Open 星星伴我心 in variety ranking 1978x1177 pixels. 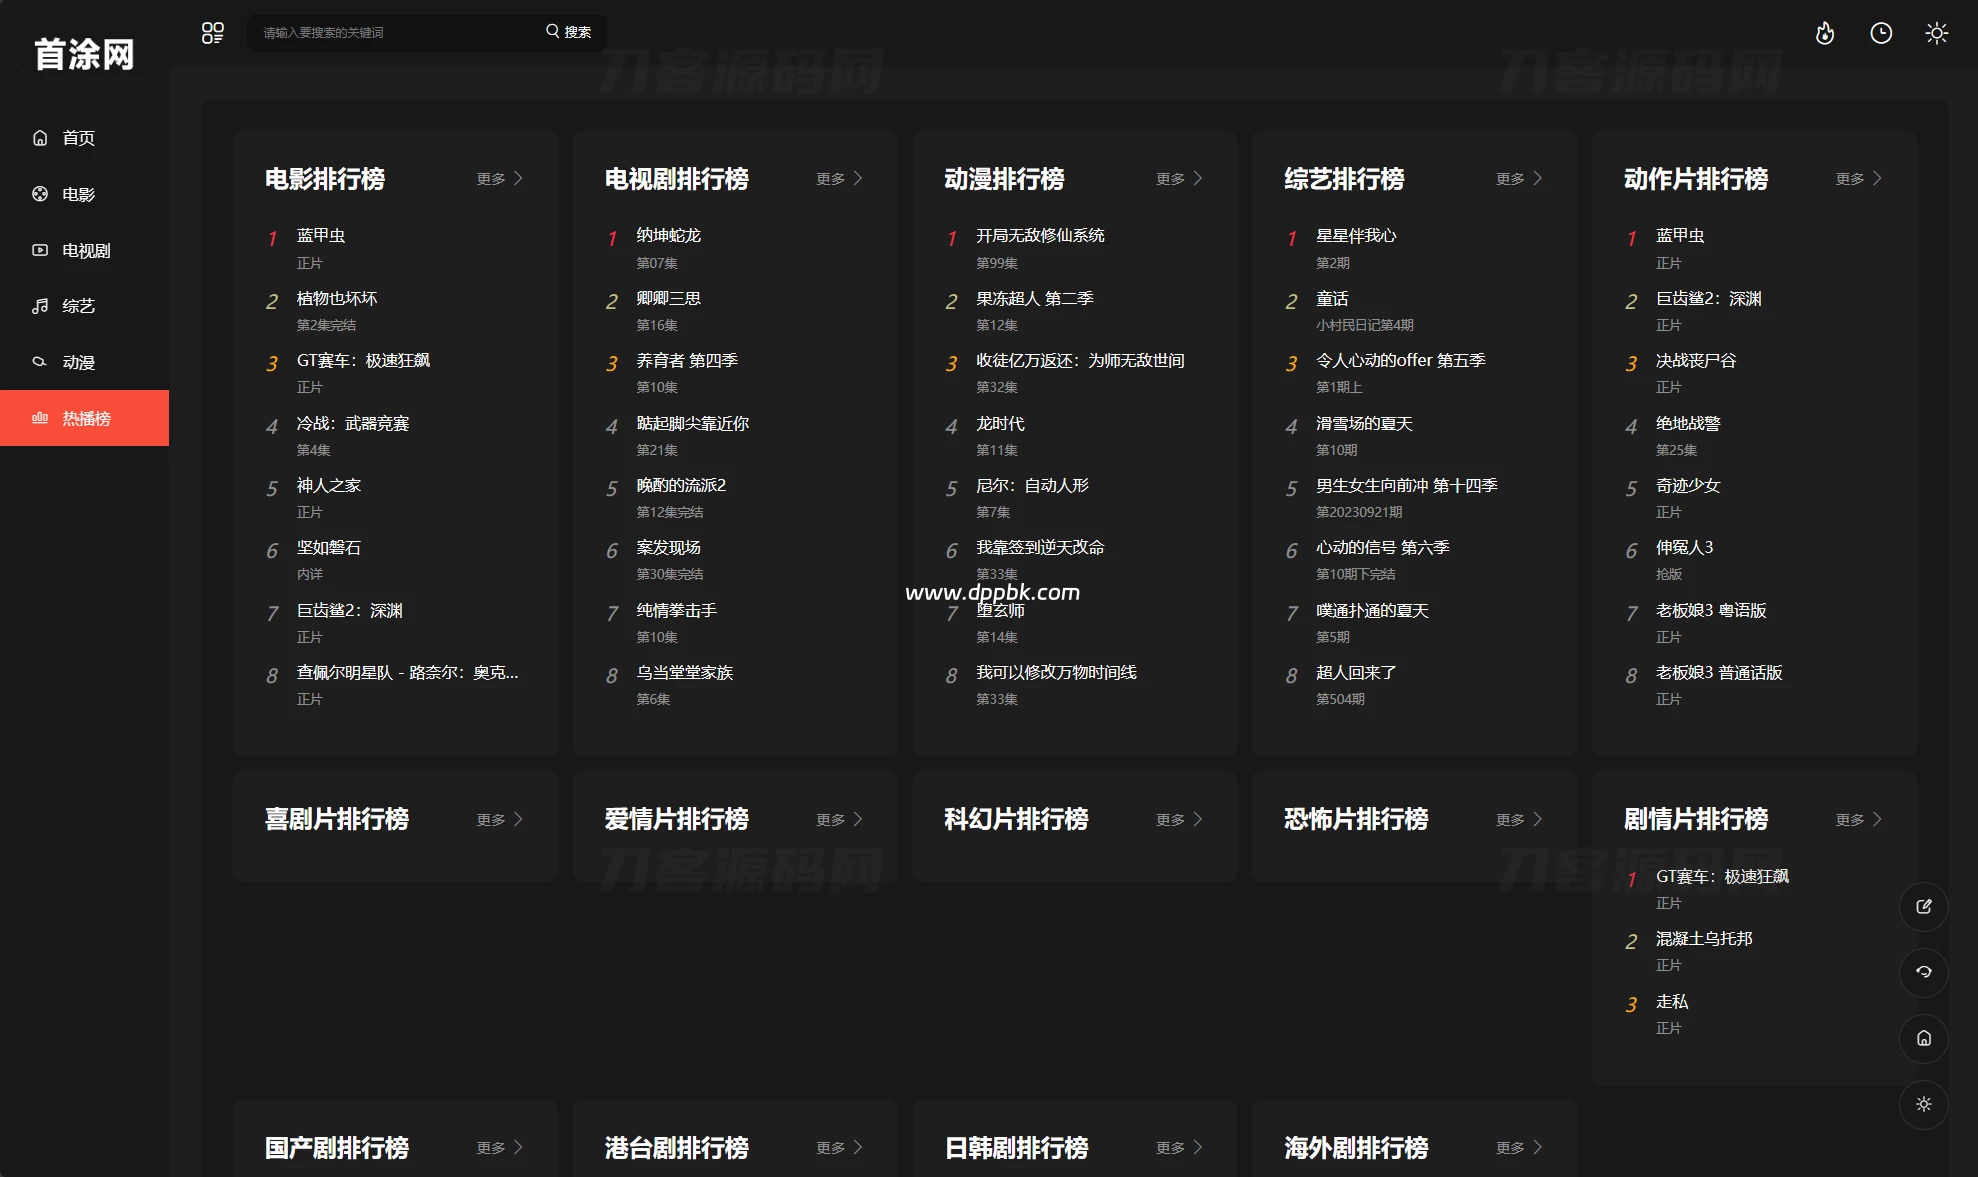(1357, 236)
